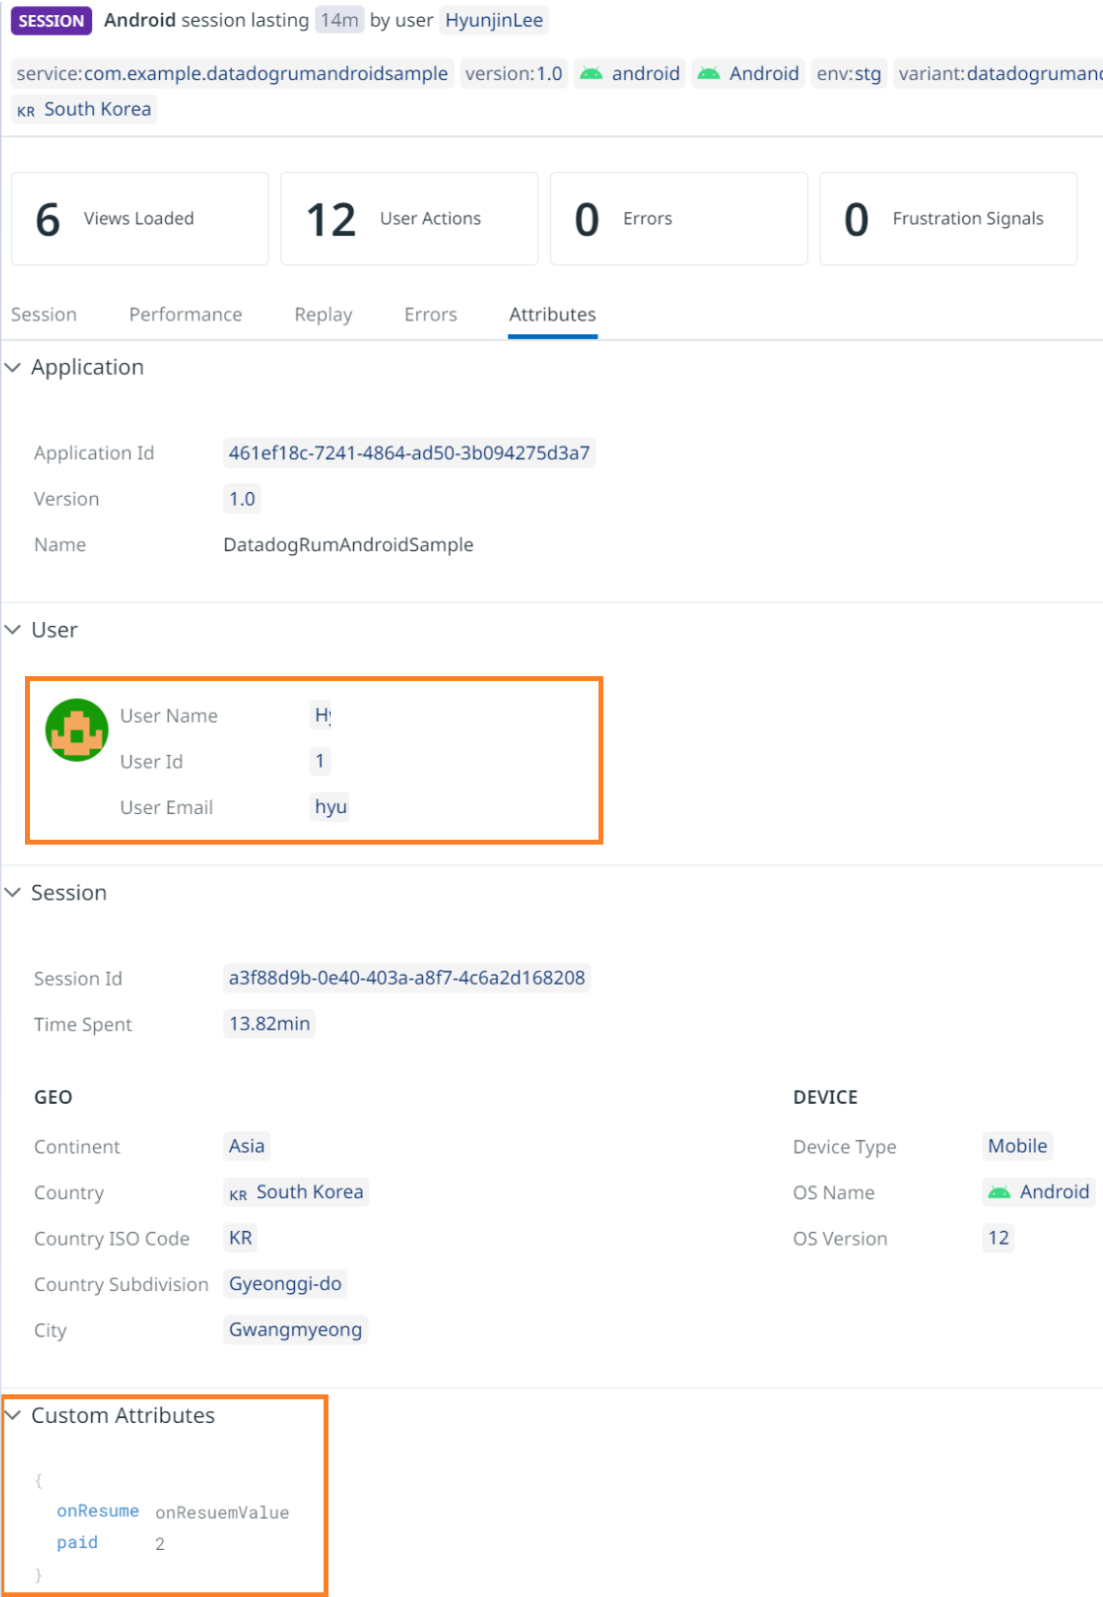Click the onResume attribute key
Screen dimensions: 1103x1597
pos(98,1512)
